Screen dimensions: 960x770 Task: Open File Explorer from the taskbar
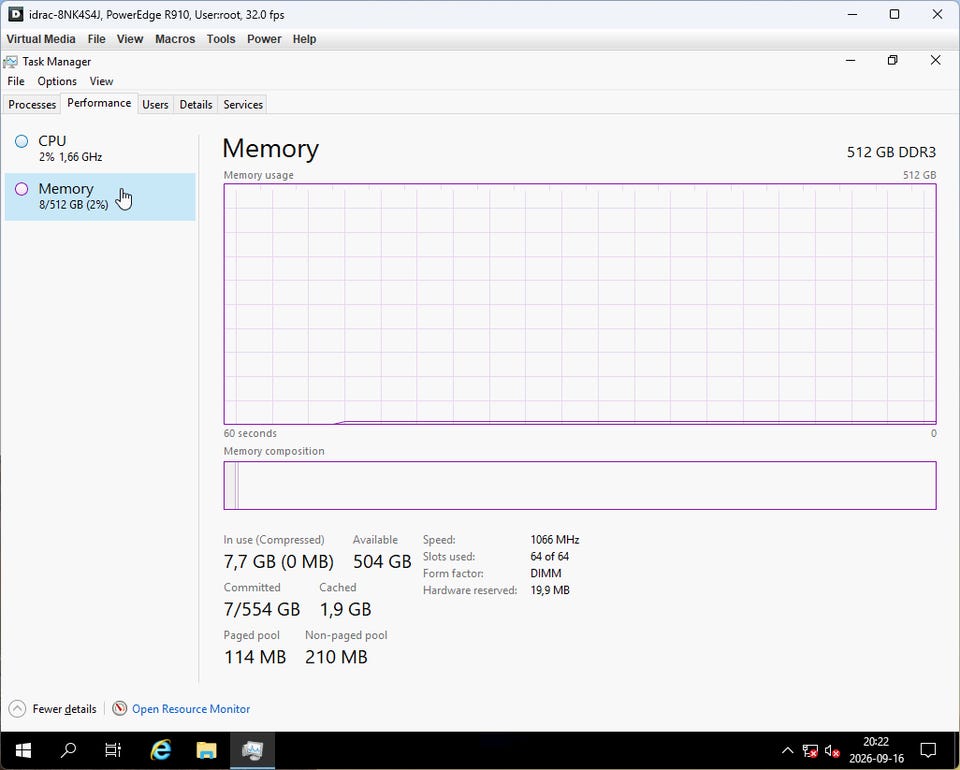[x=206, y=750]
